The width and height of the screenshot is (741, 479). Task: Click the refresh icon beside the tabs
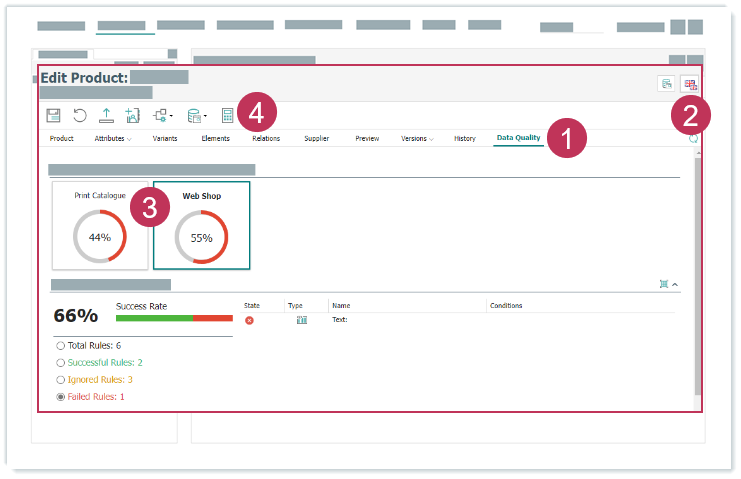point(693,140)
